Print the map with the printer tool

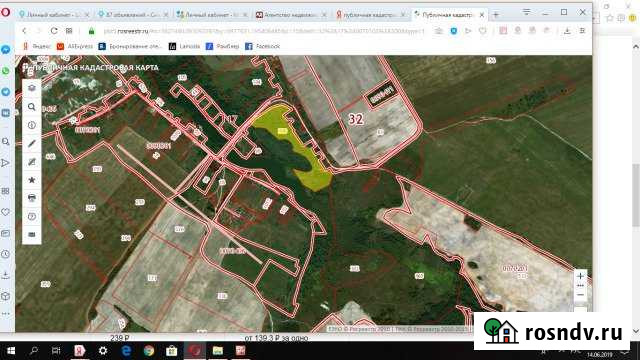pyautogui.click(x=31, y=198)
